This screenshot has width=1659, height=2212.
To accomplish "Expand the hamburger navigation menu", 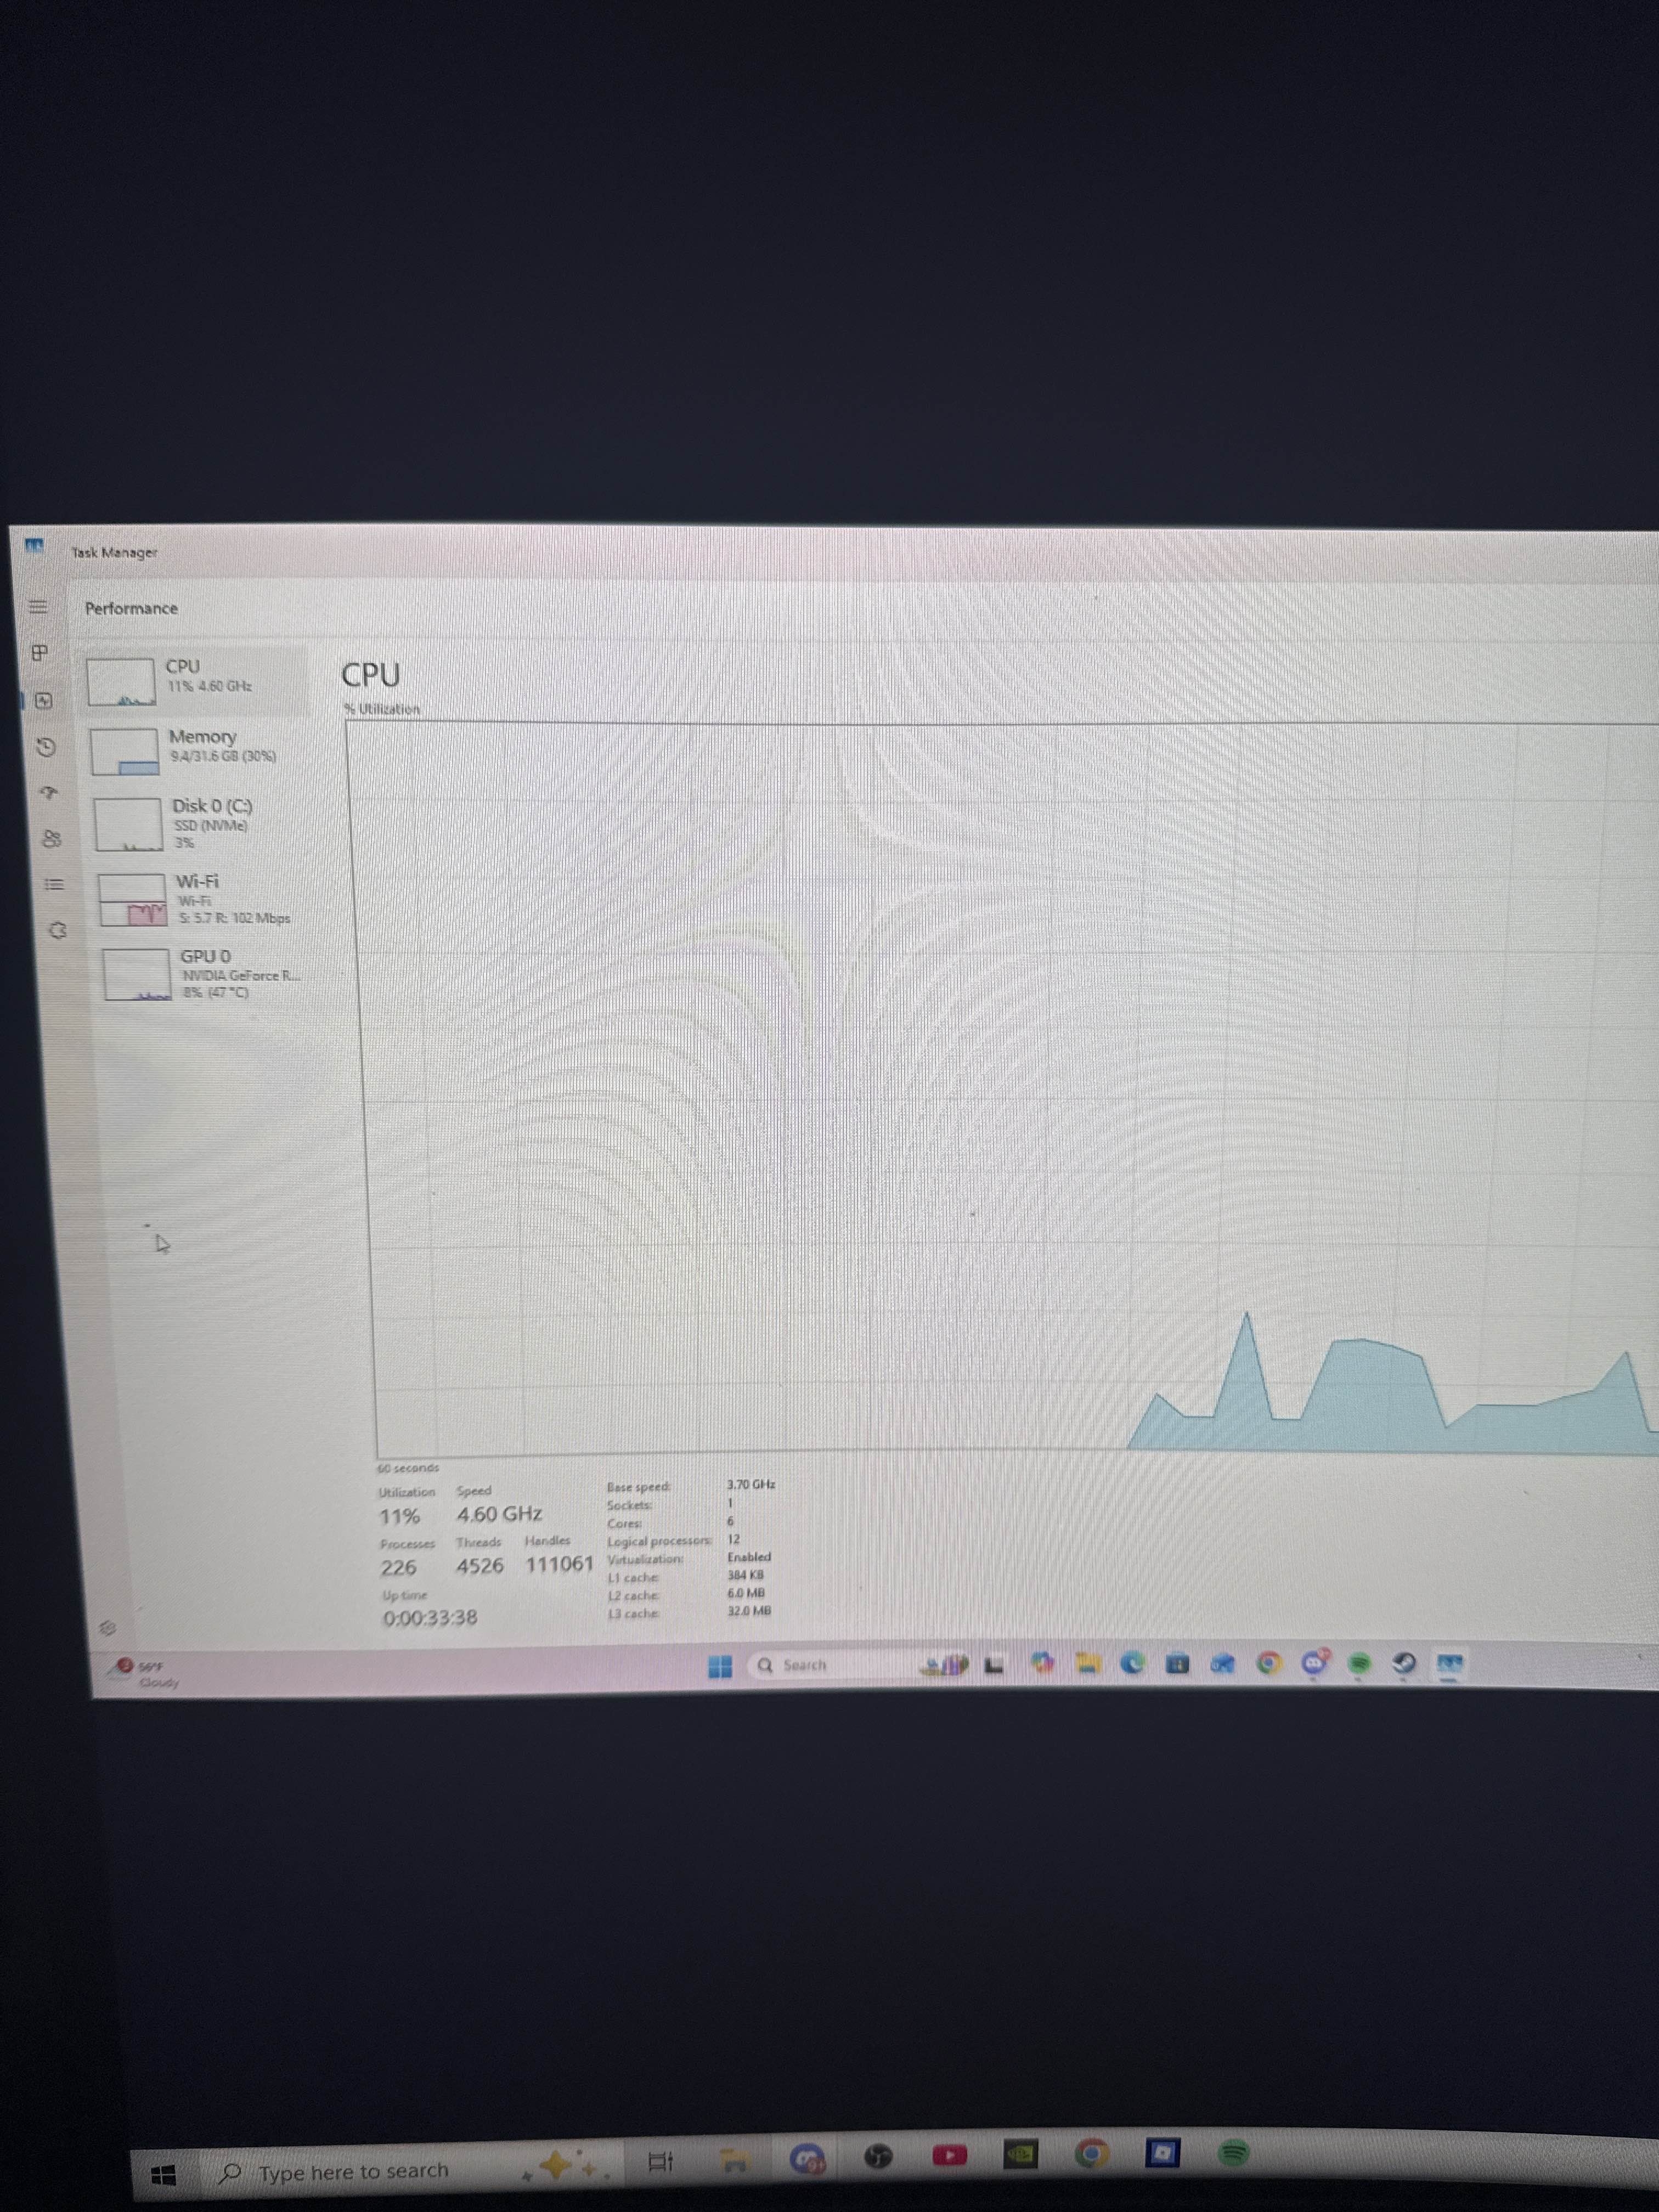I will 38,607.
